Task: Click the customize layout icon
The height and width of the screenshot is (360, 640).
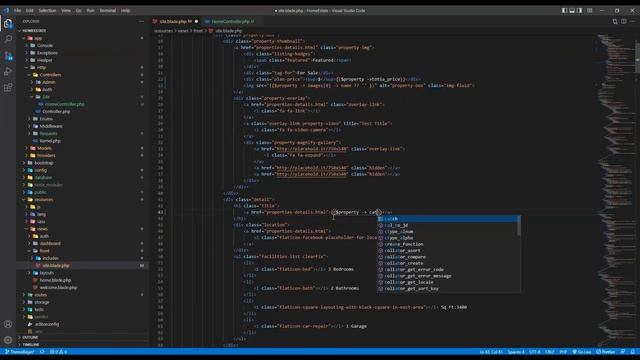Action: (589, 11)
